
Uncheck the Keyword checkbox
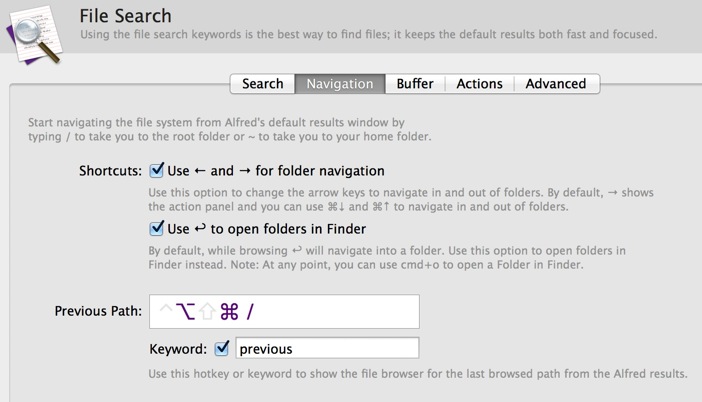point(222,348)
